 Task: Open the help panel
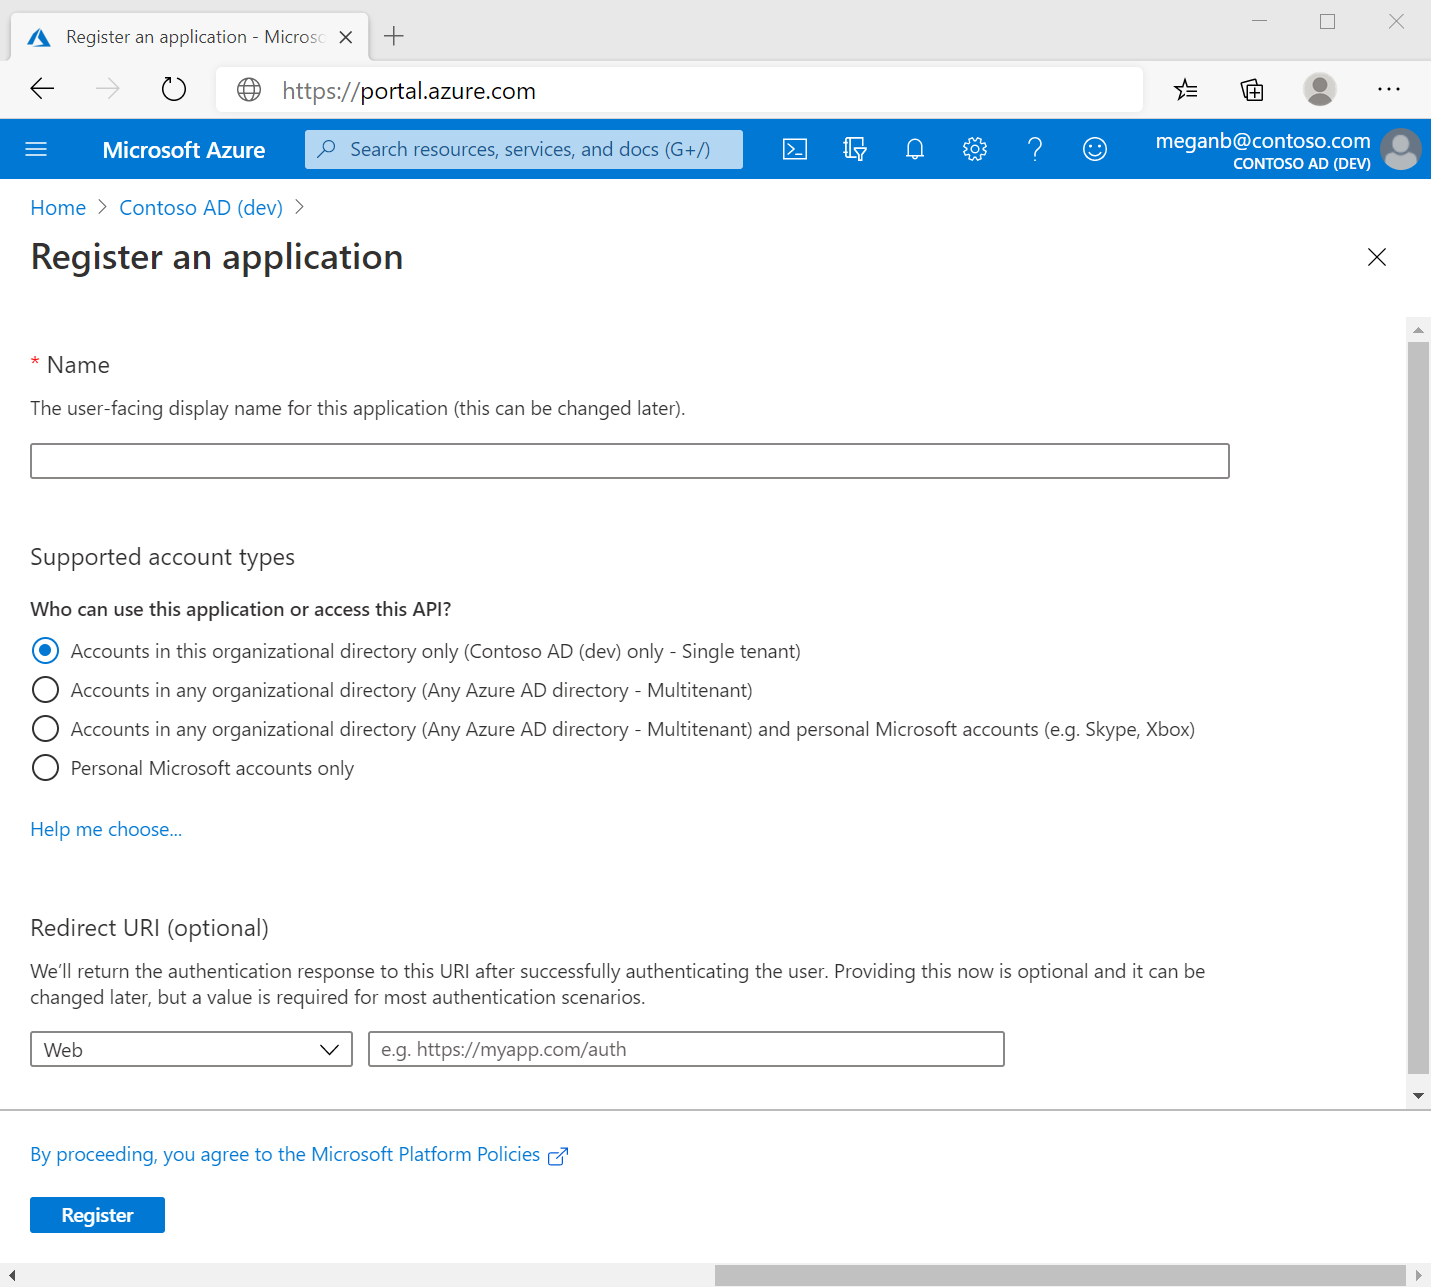1035,148
